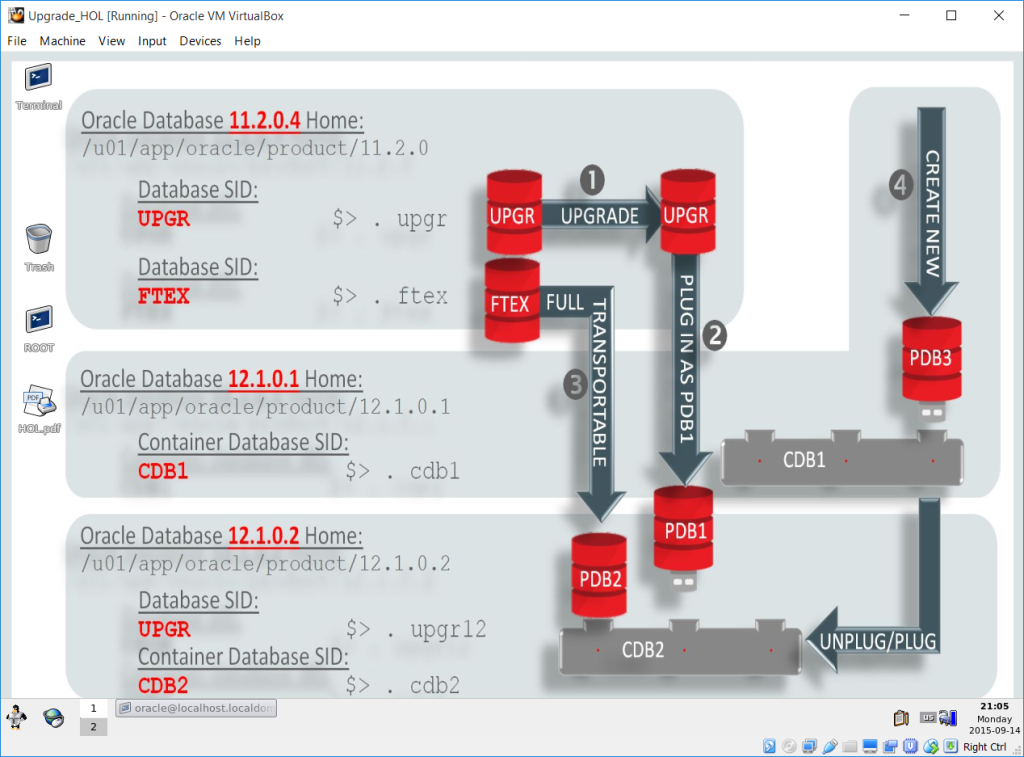The height and width of the screenshot is (757, 1024).
Task: Click the mouse integration status icon
Action: click(931, 746)
